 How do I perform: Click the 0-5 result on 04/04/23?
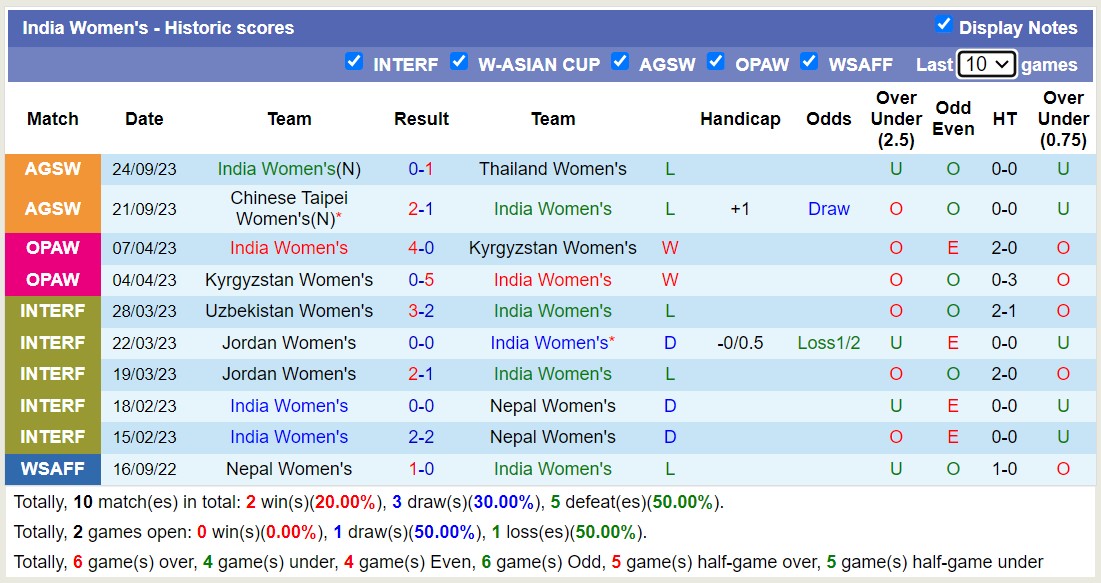[421, 280]
